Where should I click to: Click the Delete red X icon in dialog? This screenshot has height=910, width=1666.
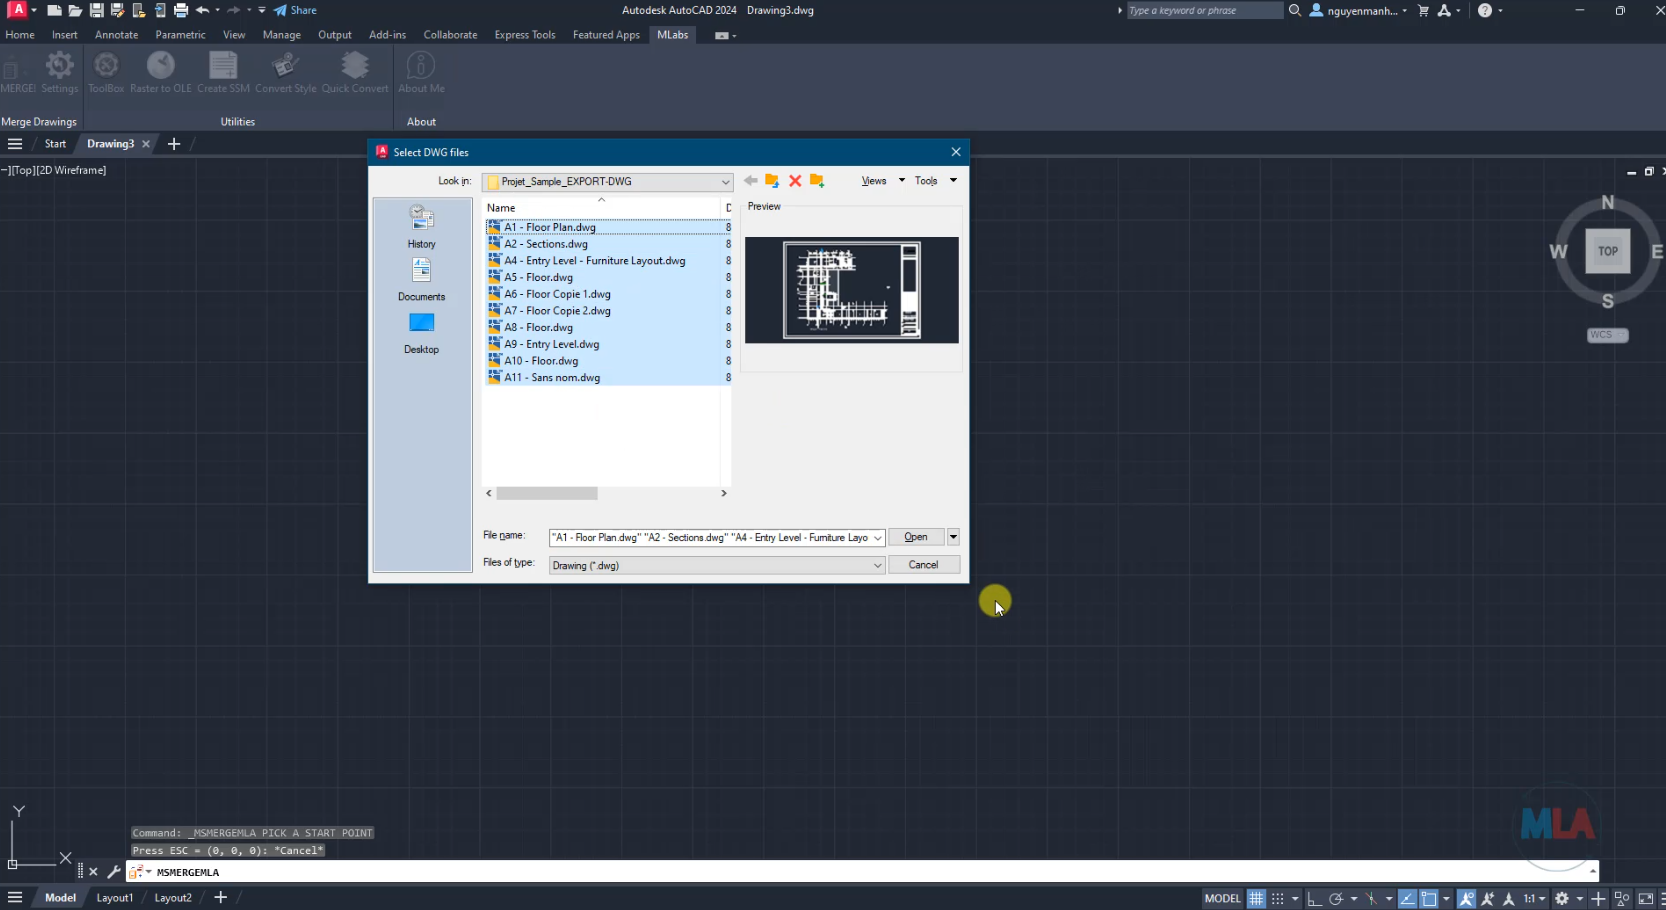click(795, 181)
